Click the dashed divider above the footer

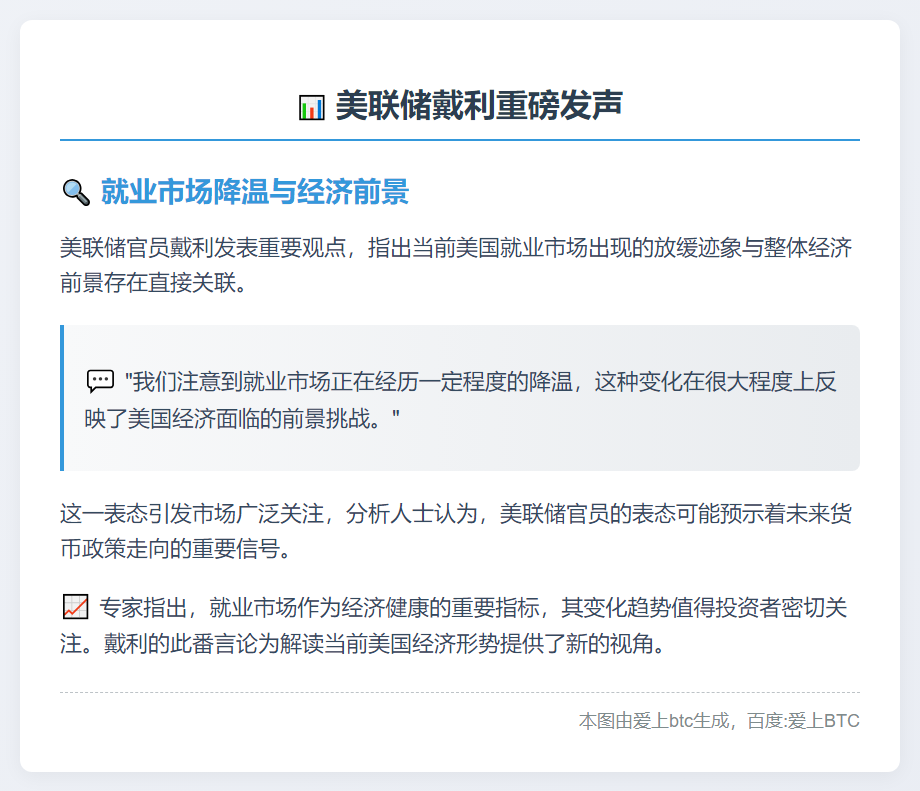(459, 692)
